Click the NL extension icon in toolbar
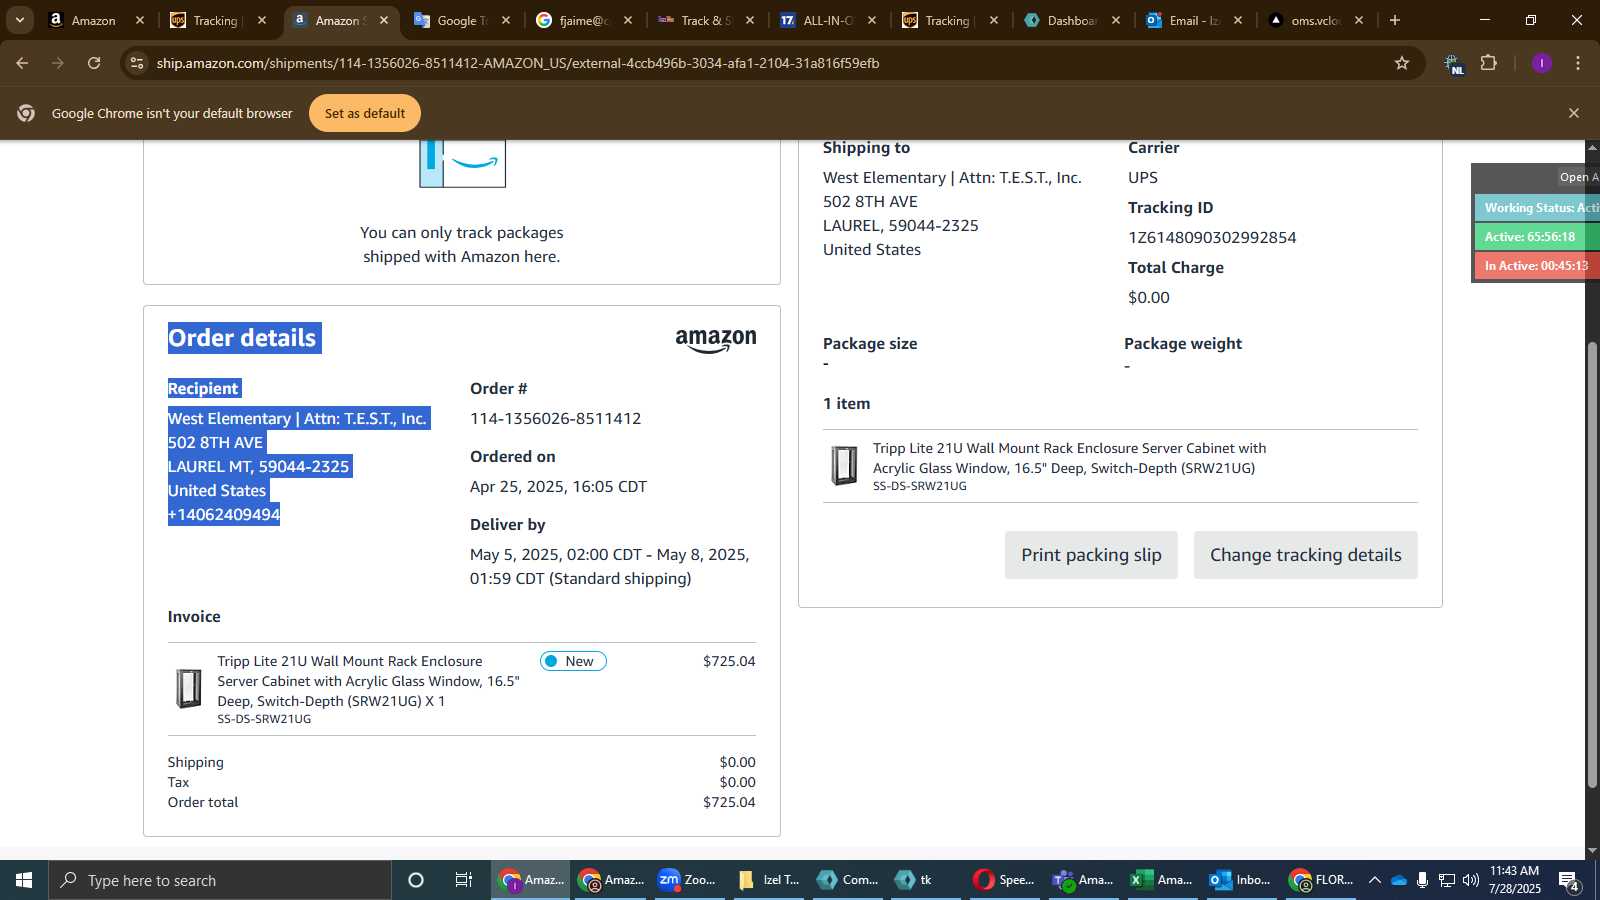 (1454, 64)
